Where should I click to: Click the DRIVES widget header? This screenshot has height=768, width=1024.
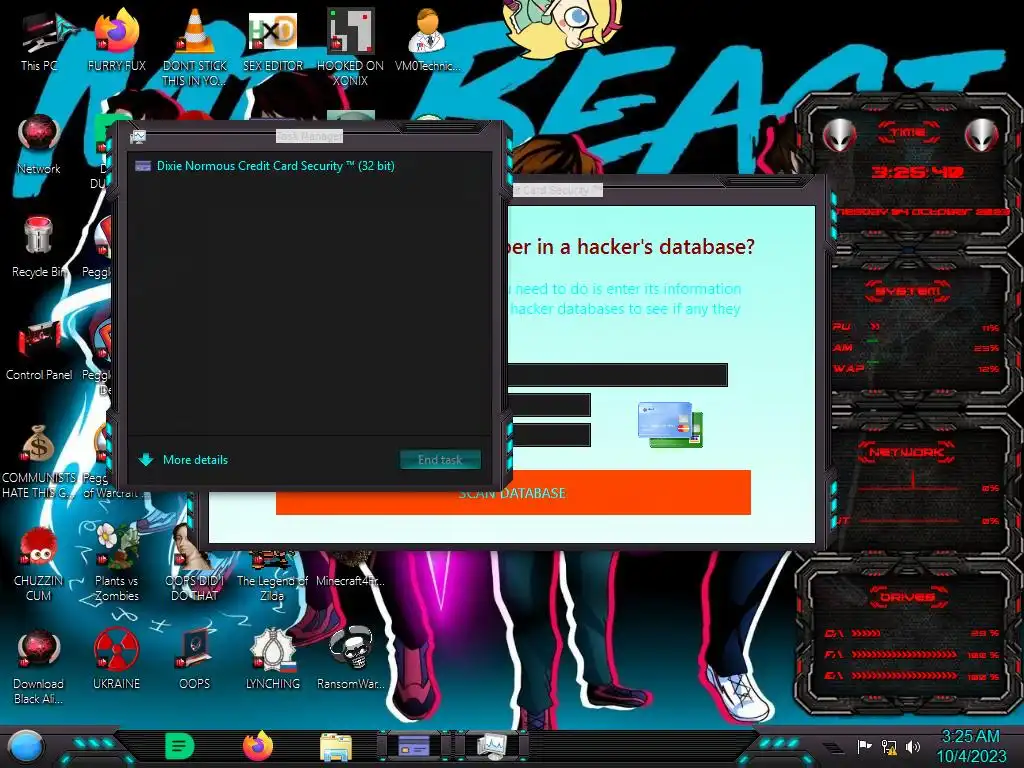click(x=907, y=597)
